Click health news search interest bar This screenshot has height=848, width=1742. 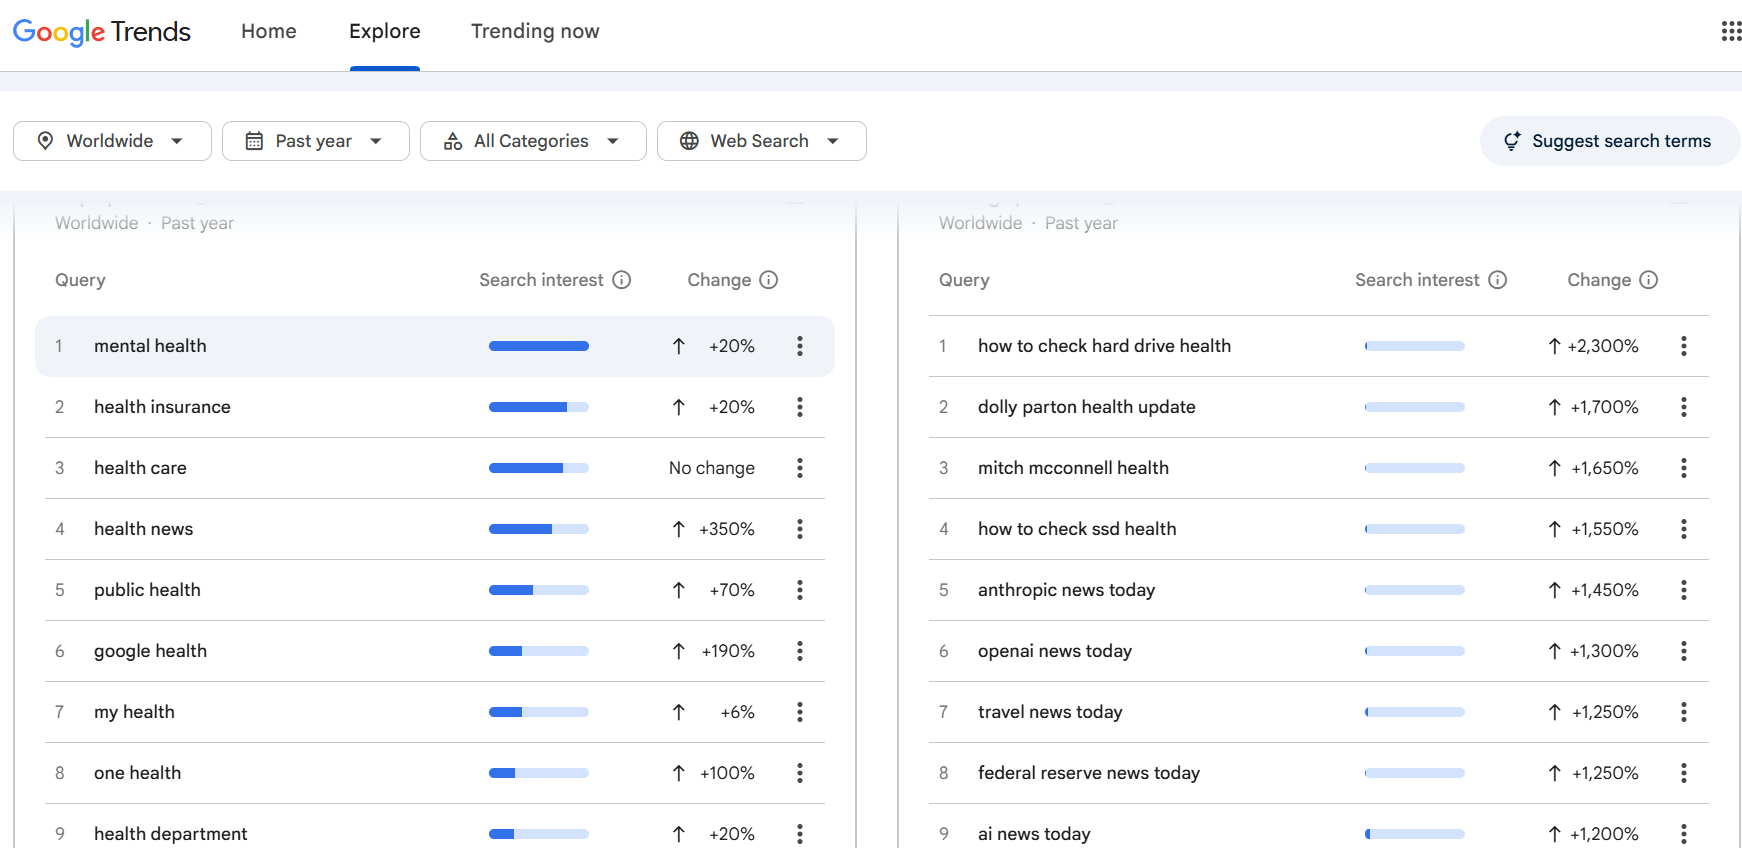[539, 529]
